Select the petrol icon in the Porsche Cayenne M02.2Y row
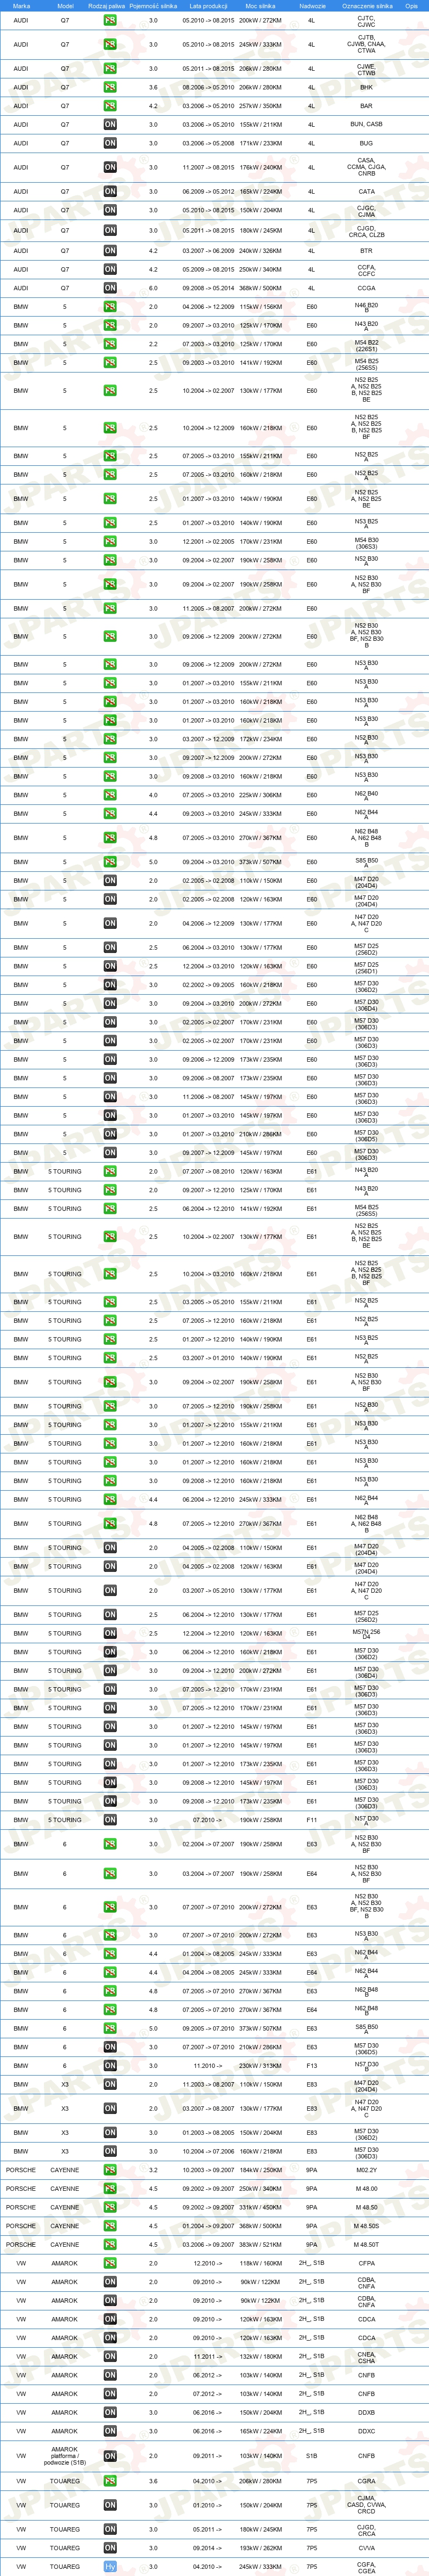Viewport: 429px width, 2576px height. tap(110, 2170)
